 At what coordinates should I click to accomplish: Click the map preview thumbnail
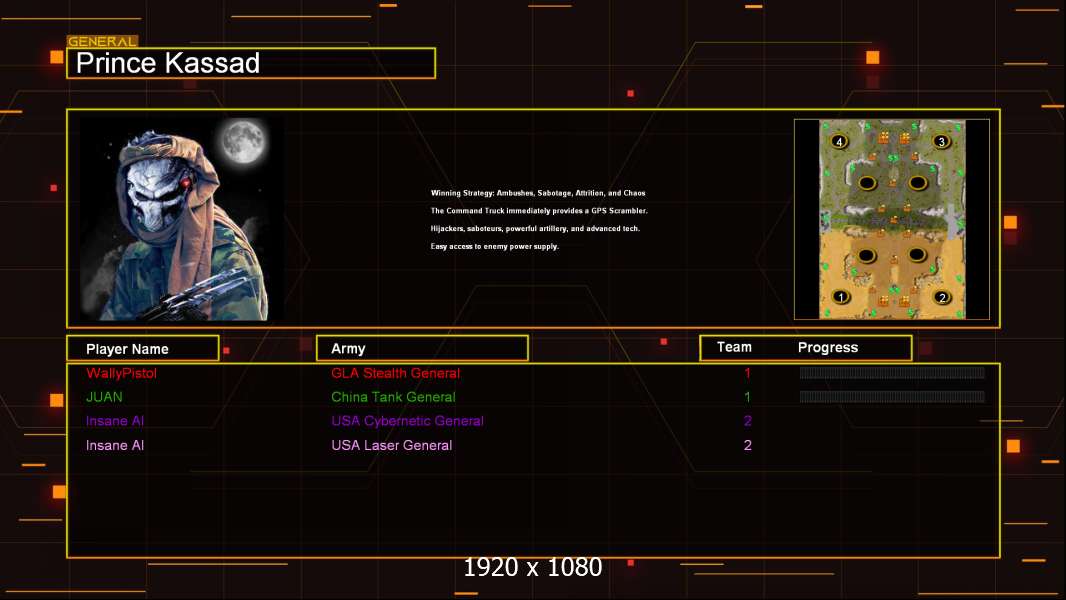pyautogui.click(x=892, y=219)
